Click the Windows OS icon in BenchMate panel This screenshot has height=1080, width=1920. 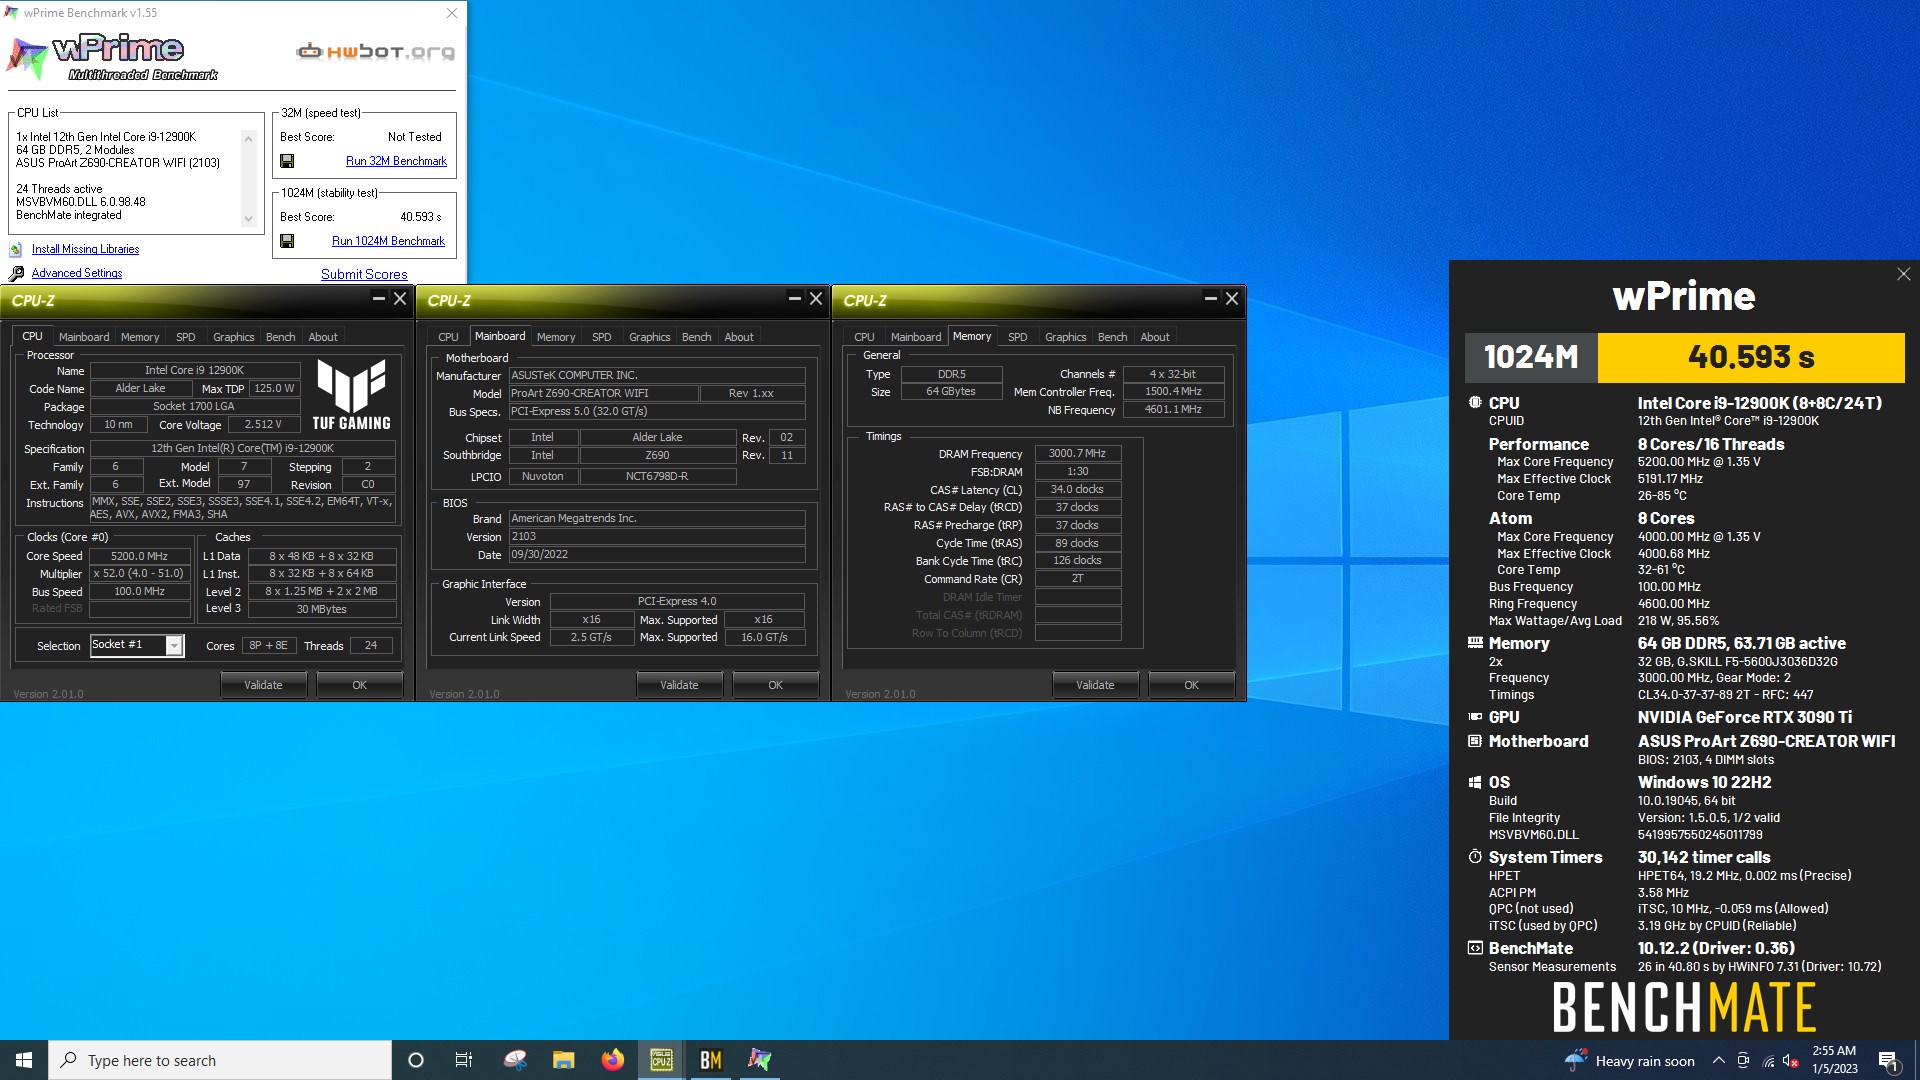point(1475,782)
